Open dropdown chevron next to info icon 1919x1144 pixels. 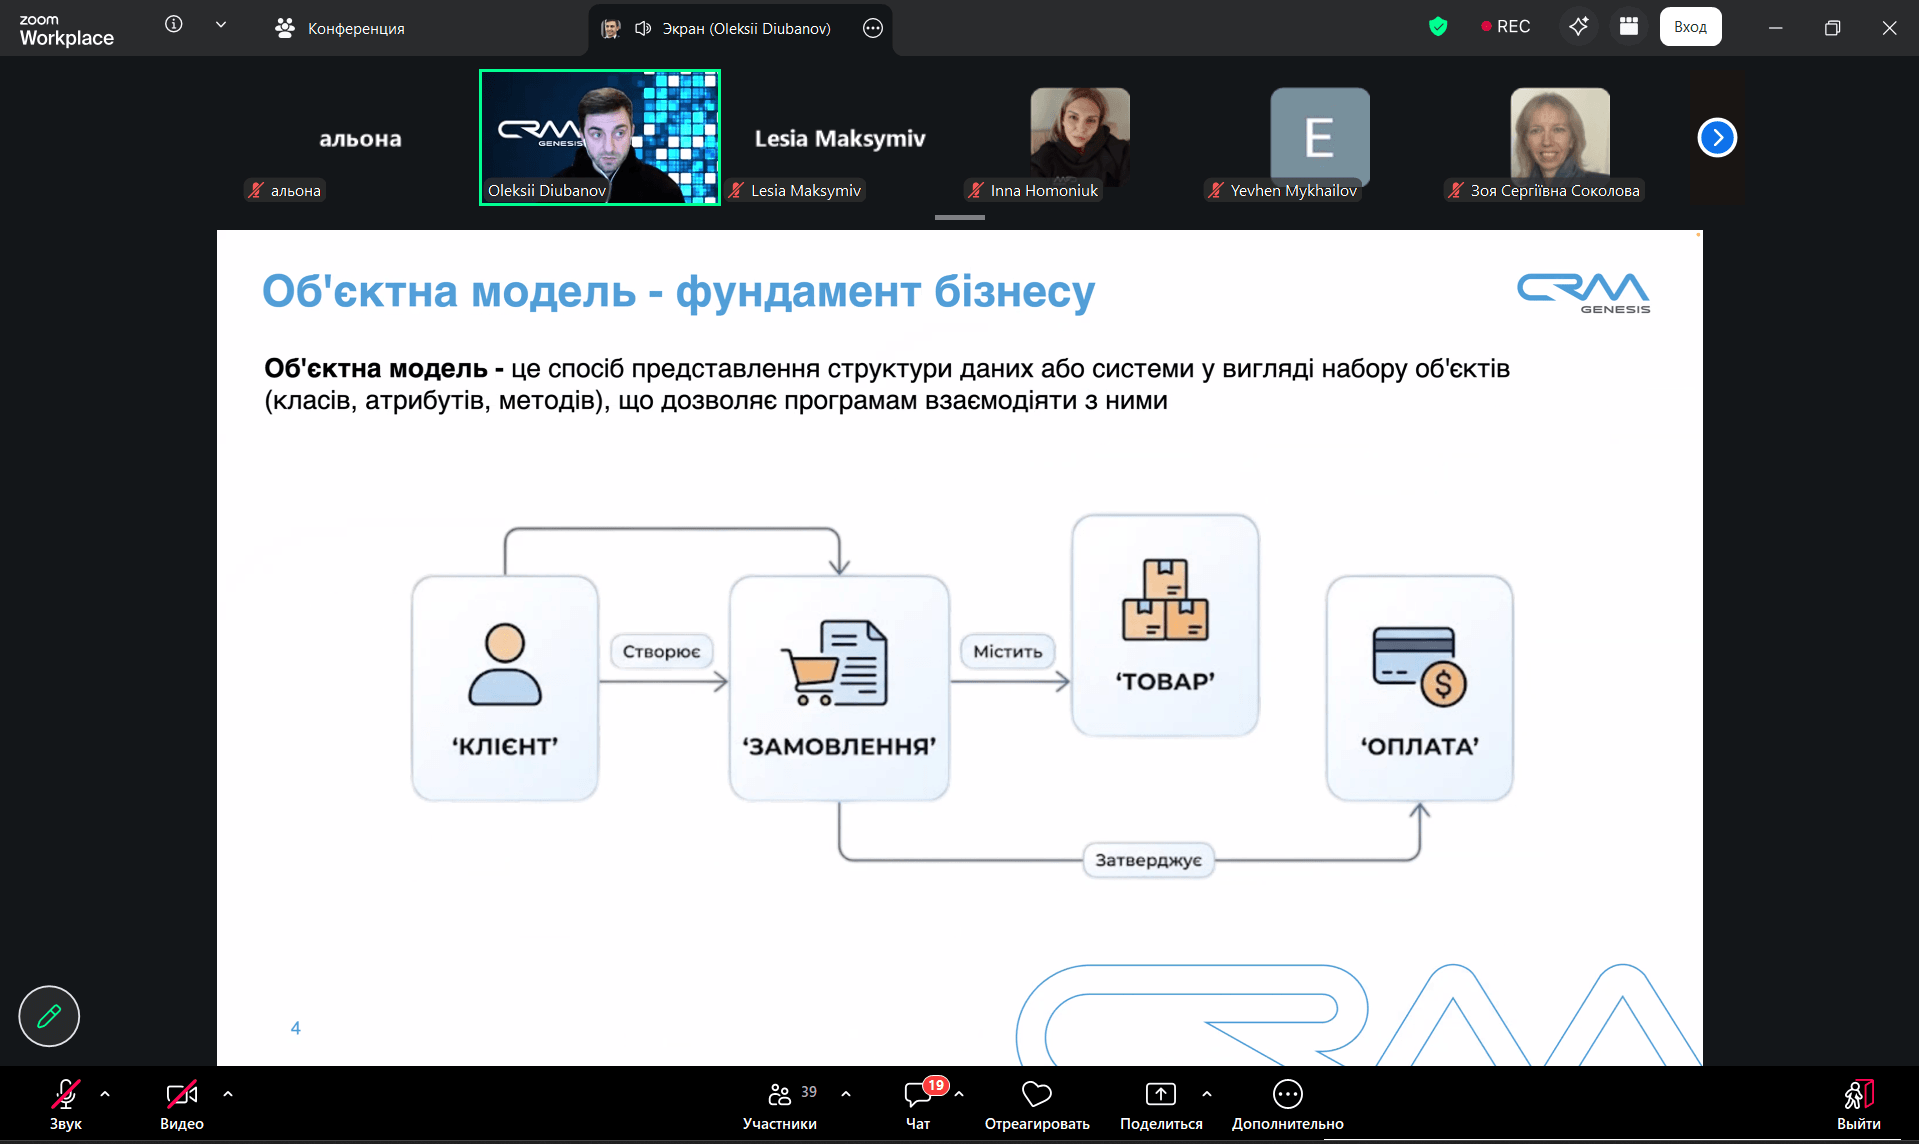point(221,25)
